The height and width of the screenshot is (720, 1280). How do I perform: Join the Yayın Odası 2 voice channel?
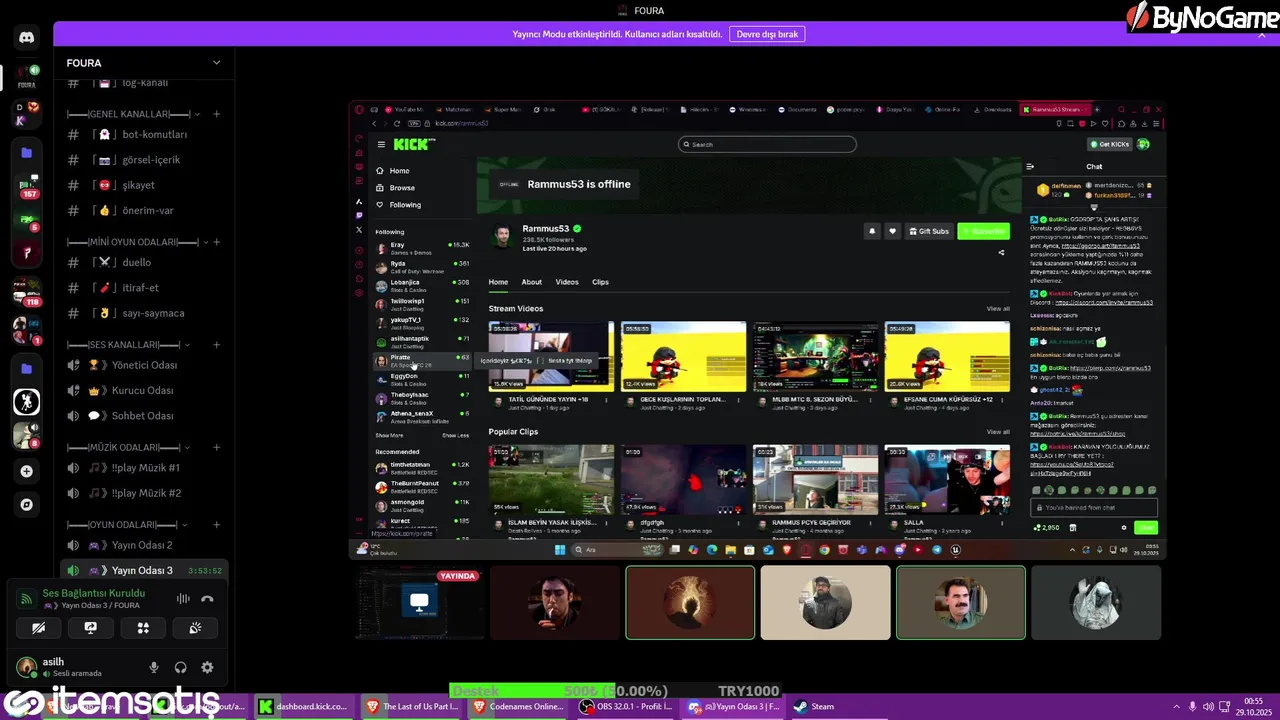(144, 545)
